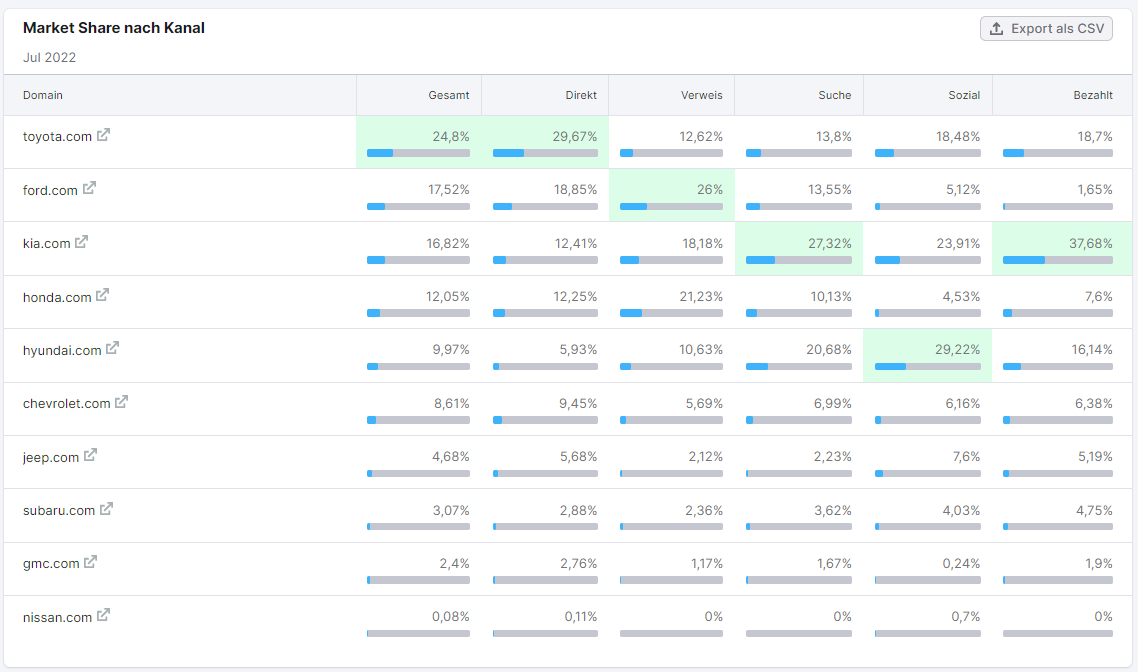
Task: Click the Suche column header
Action: tap(836, 95)
